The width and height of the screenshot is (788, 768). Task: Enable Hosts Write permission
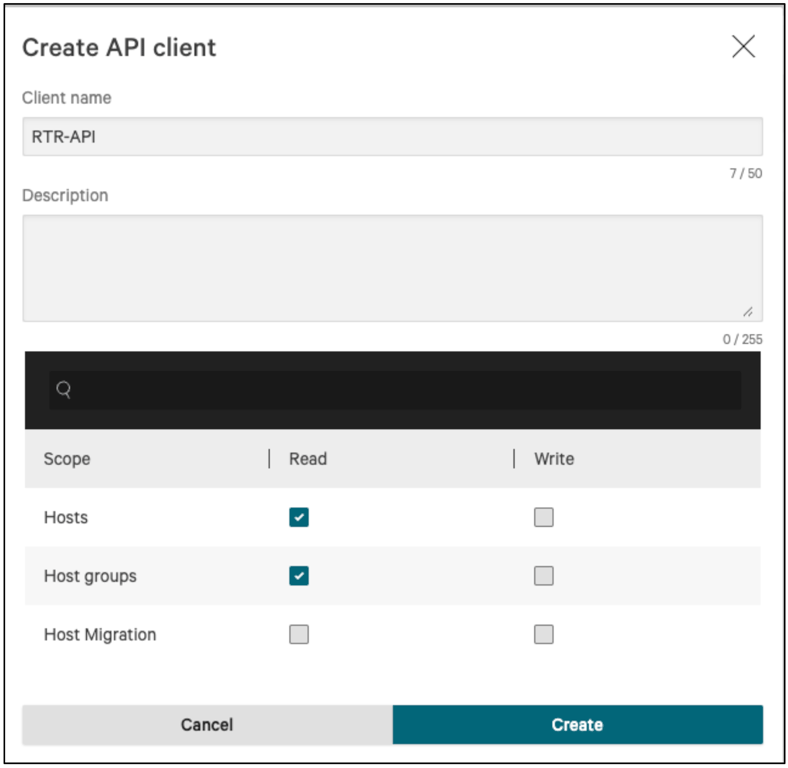point(544,517)
